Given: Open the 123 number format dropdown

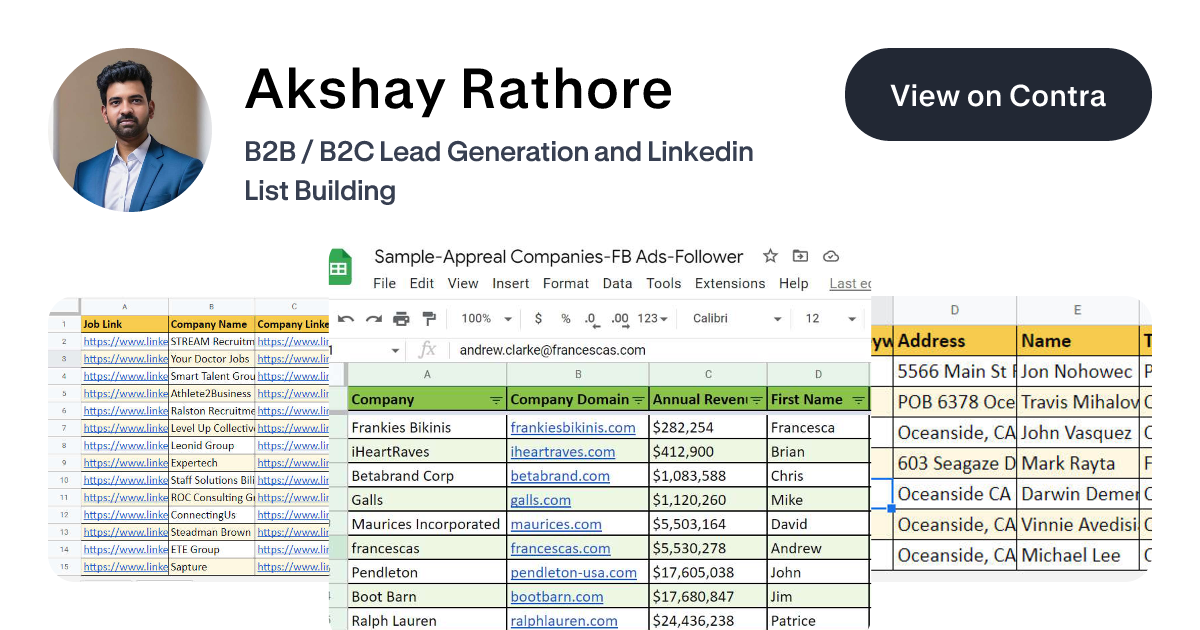Looking at the screenshot, I should (651, 318).
